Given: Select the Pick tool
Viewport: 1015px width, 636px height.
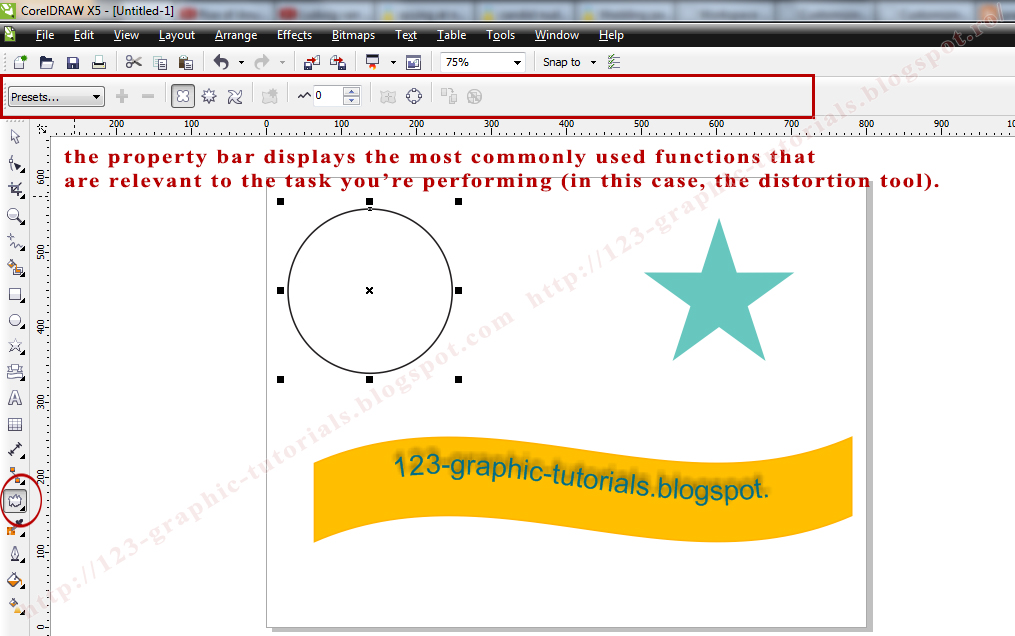Looking at the screenshot, I should [14, 135].
